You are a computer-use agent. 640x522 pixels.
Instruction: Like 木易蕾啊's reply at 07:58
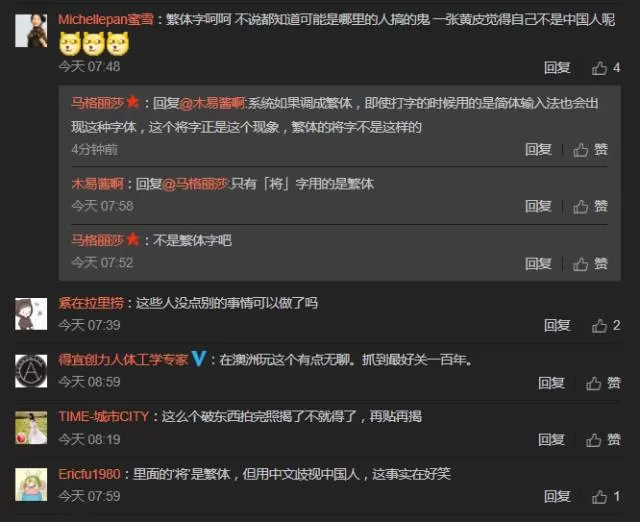coord(590,207)
